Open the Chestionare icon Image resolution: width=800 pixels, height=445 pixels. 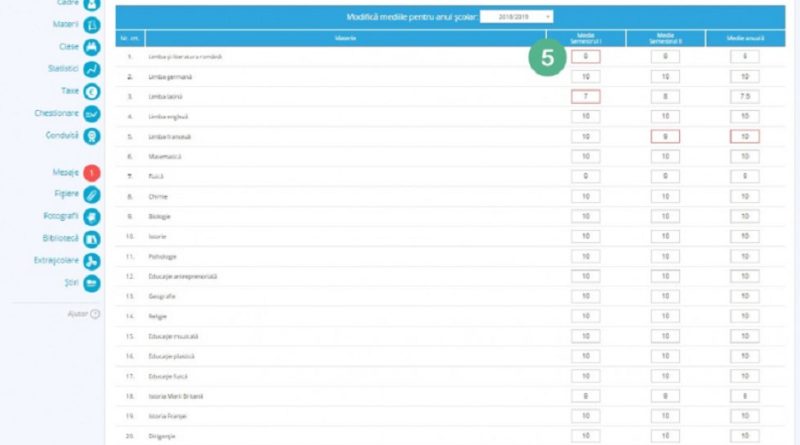pyautogui.click(x=92, y=114)
